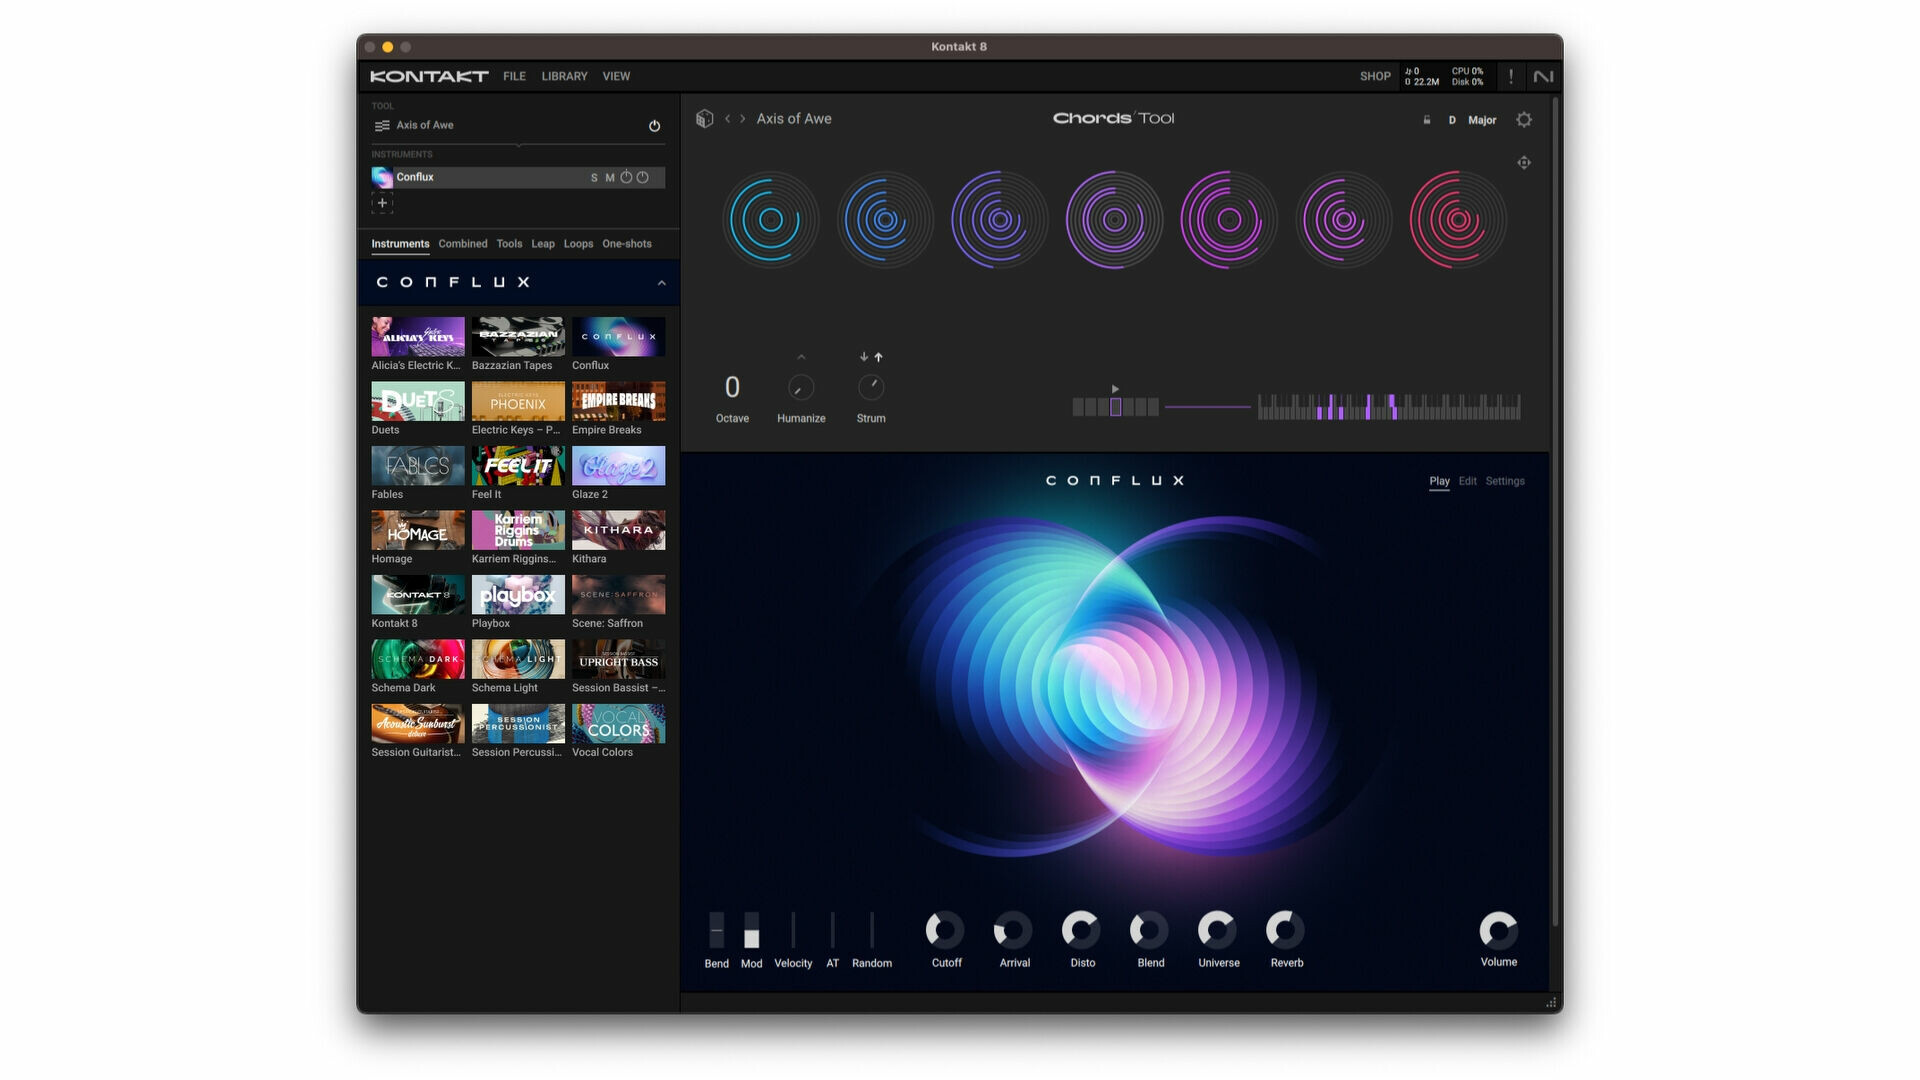The width and height of the screenshot is (1920, 1080).
Task: Trigger the seventh red chord circle
Action: 1458,220
